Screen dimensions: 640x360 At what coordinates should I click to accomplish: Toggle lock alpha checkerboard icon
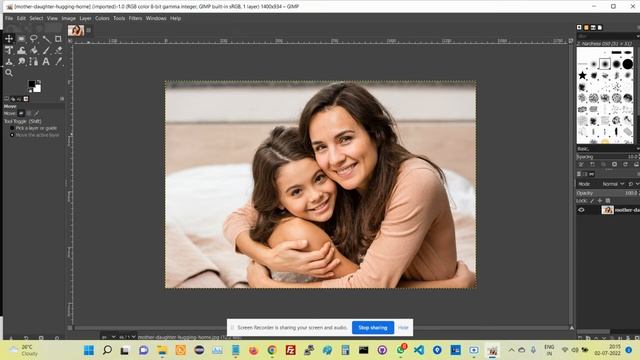point(608,201)
